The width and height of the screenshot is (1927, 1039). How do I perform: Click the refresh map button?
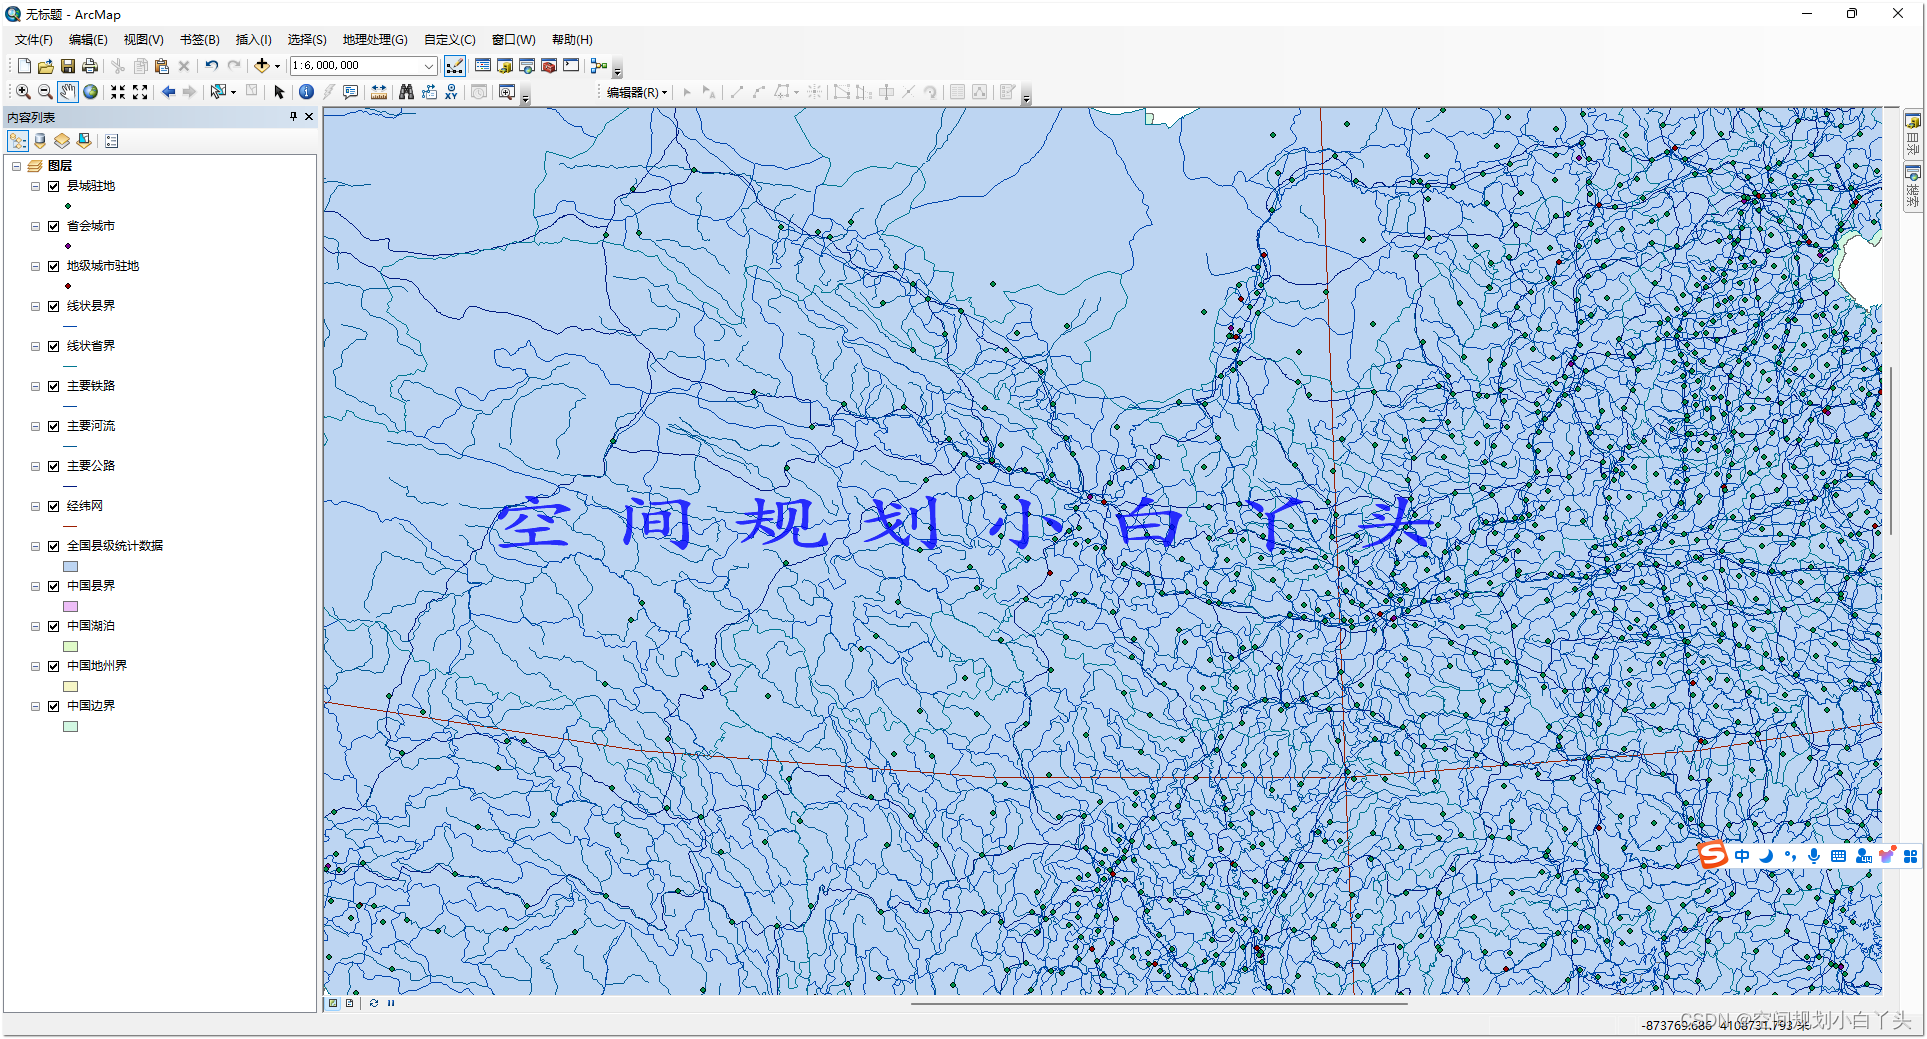373,1003
